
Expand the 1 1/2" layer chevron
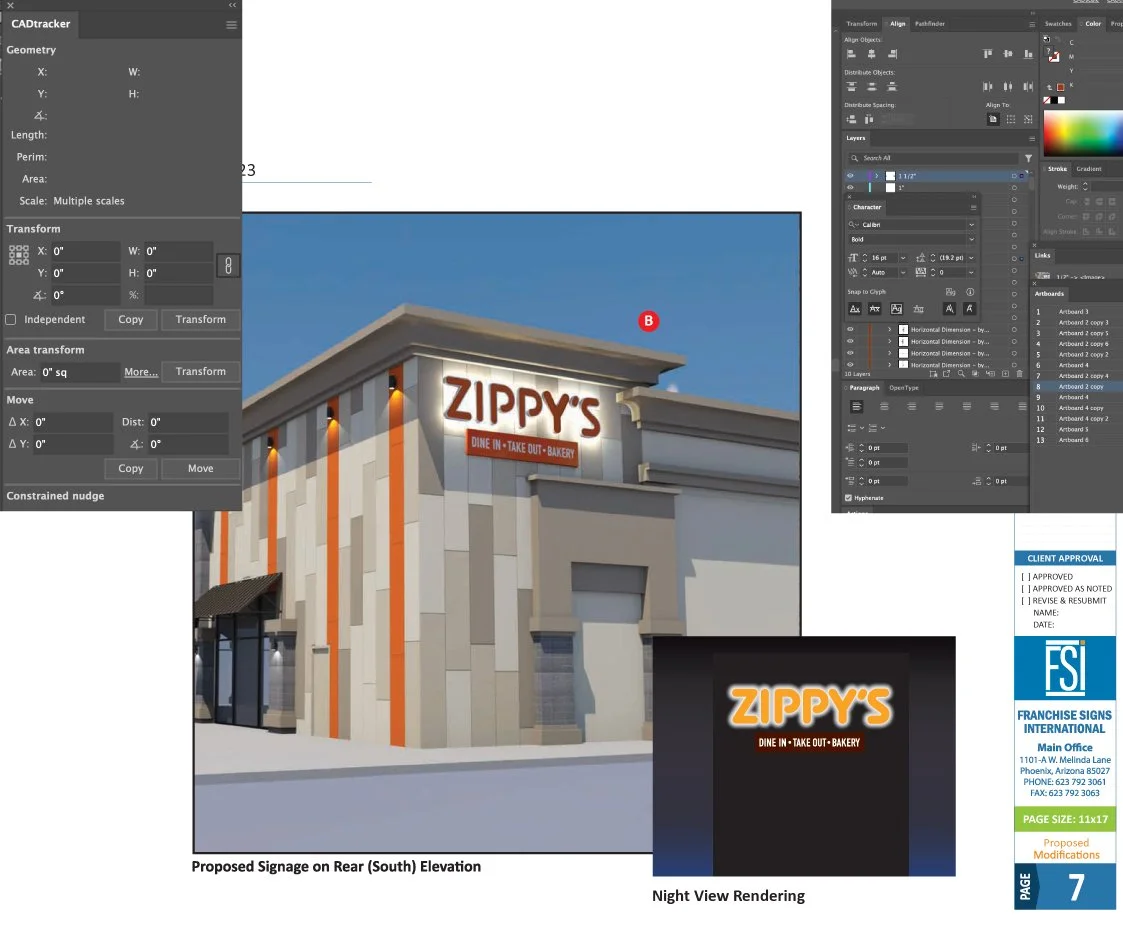[877, 176]
